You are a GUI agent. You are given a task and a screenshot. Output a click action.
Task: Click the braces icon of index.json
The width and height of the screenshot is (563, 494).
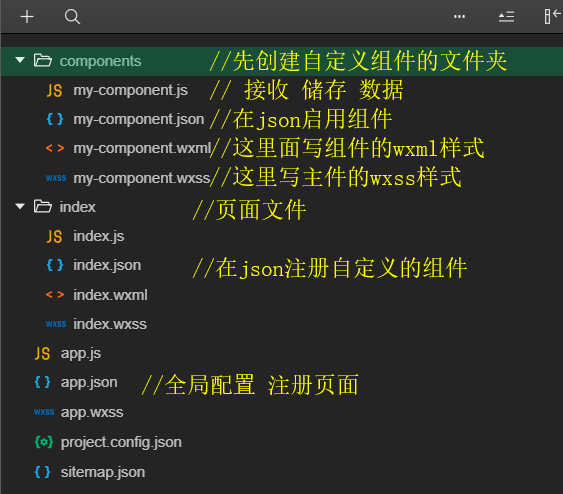tap(55, 265)
